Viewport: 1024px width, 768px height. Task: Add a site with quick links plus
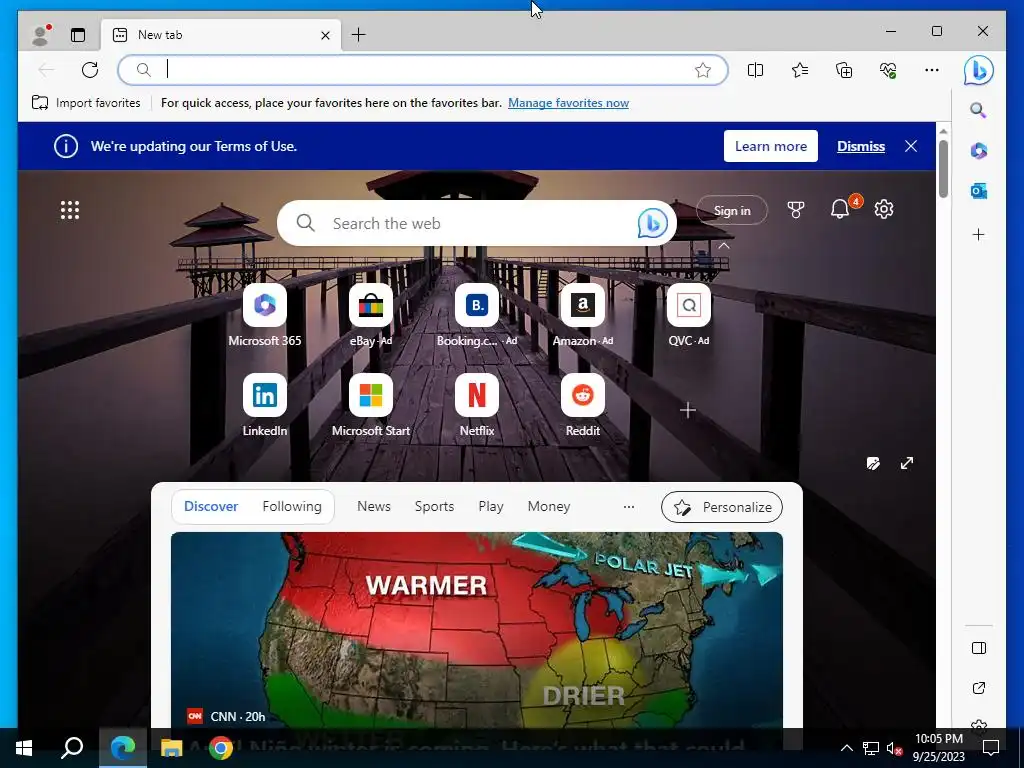tap(688, 410)
